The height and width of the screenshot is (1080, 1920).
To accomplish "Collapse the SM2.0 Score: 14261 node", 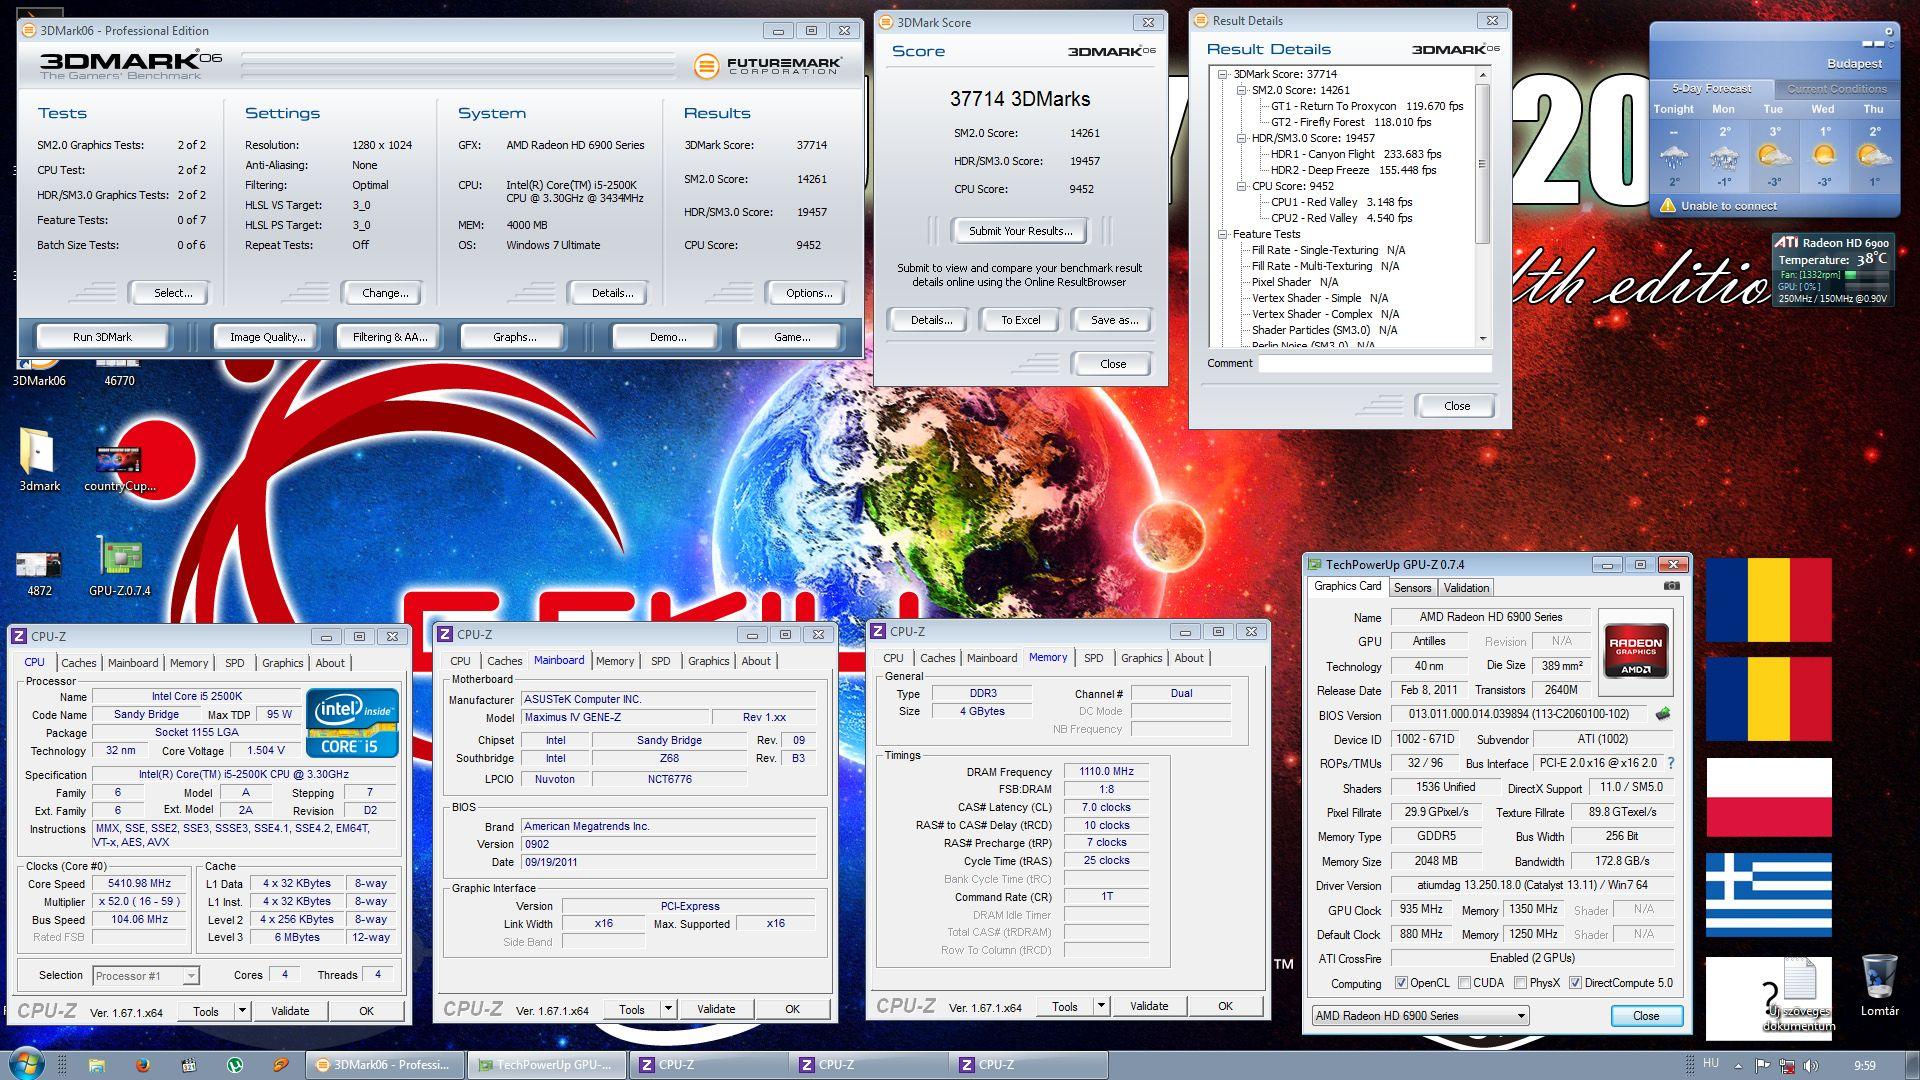I will (x=1242, y=90).
